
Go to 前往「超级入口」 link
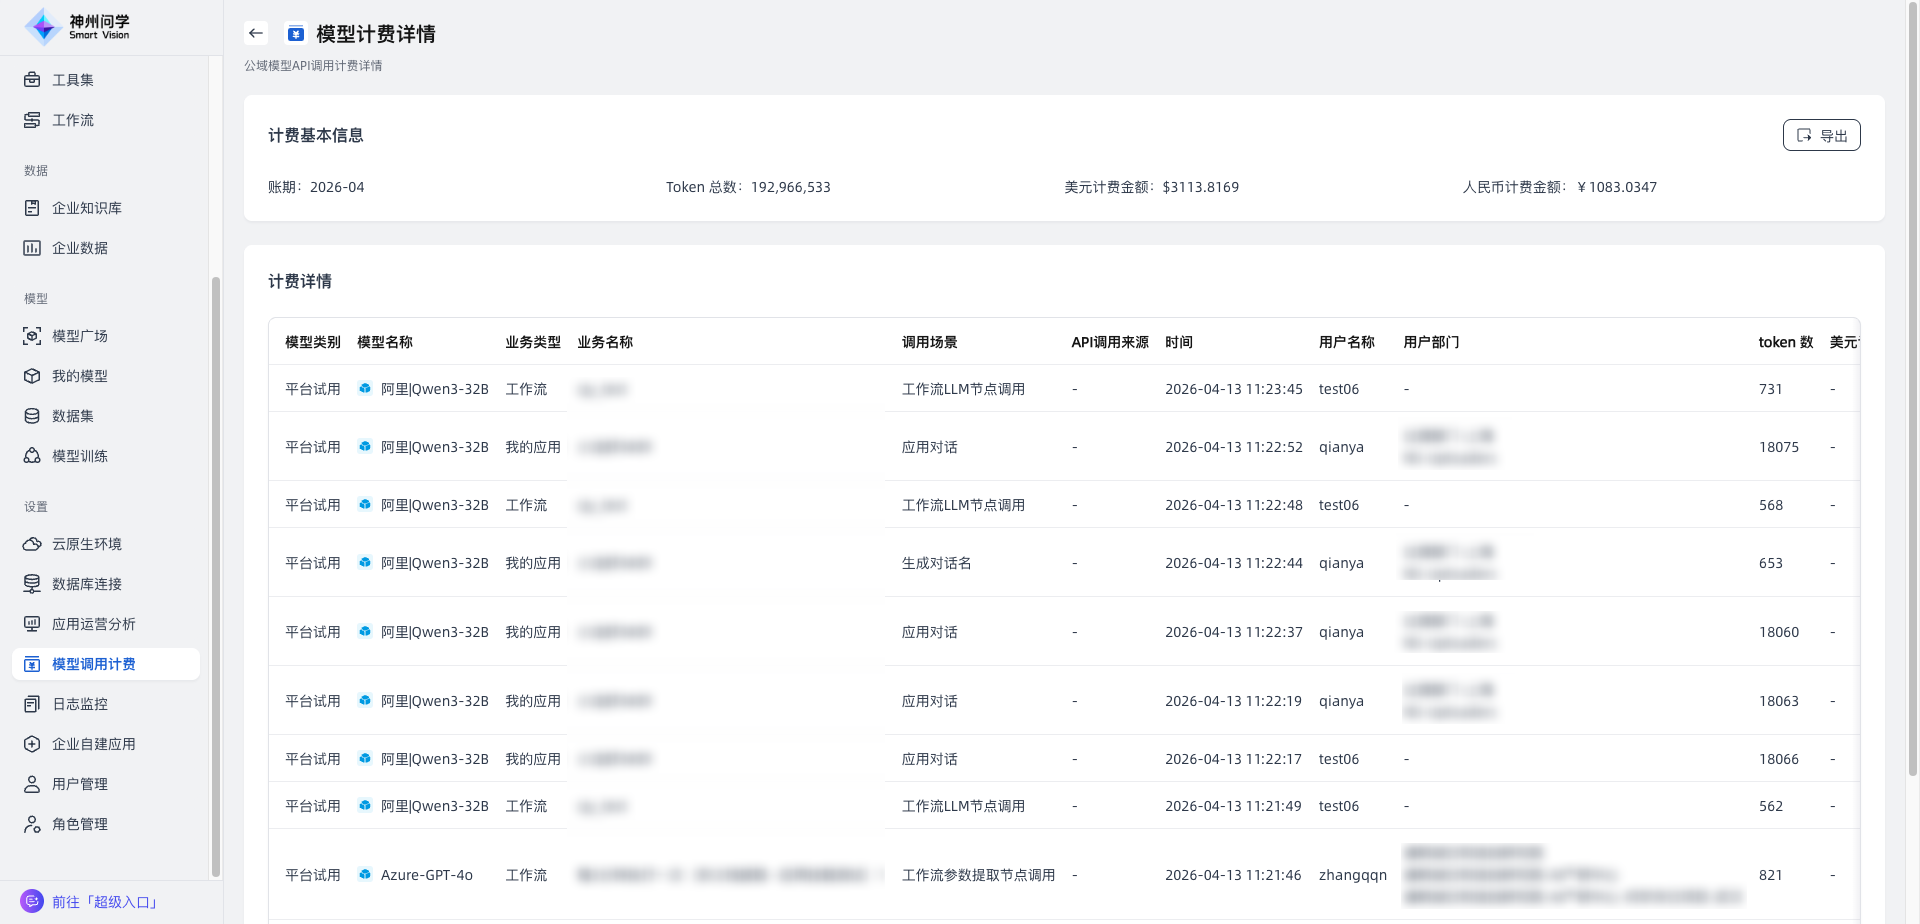[105, 902]
